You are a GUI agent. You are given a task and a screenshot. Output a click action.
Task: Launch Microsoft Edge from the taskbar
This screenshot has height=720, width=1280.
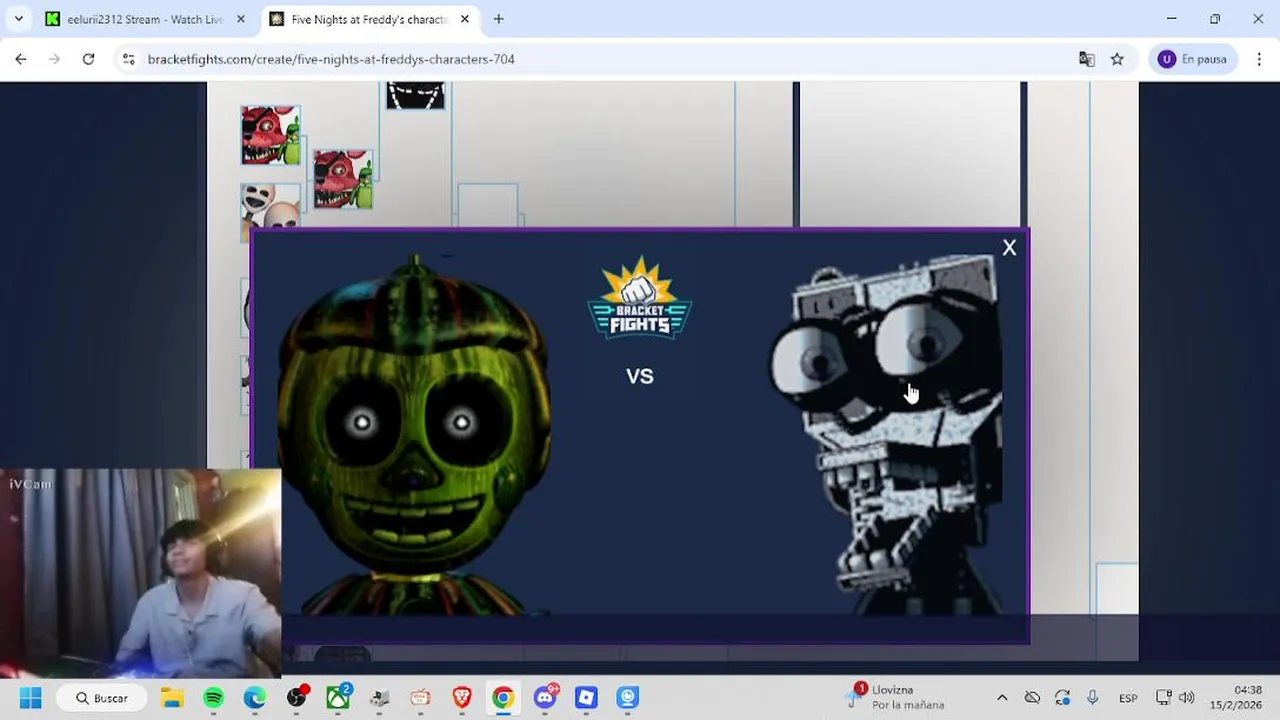pyautogui.click(x=255, y=698)
